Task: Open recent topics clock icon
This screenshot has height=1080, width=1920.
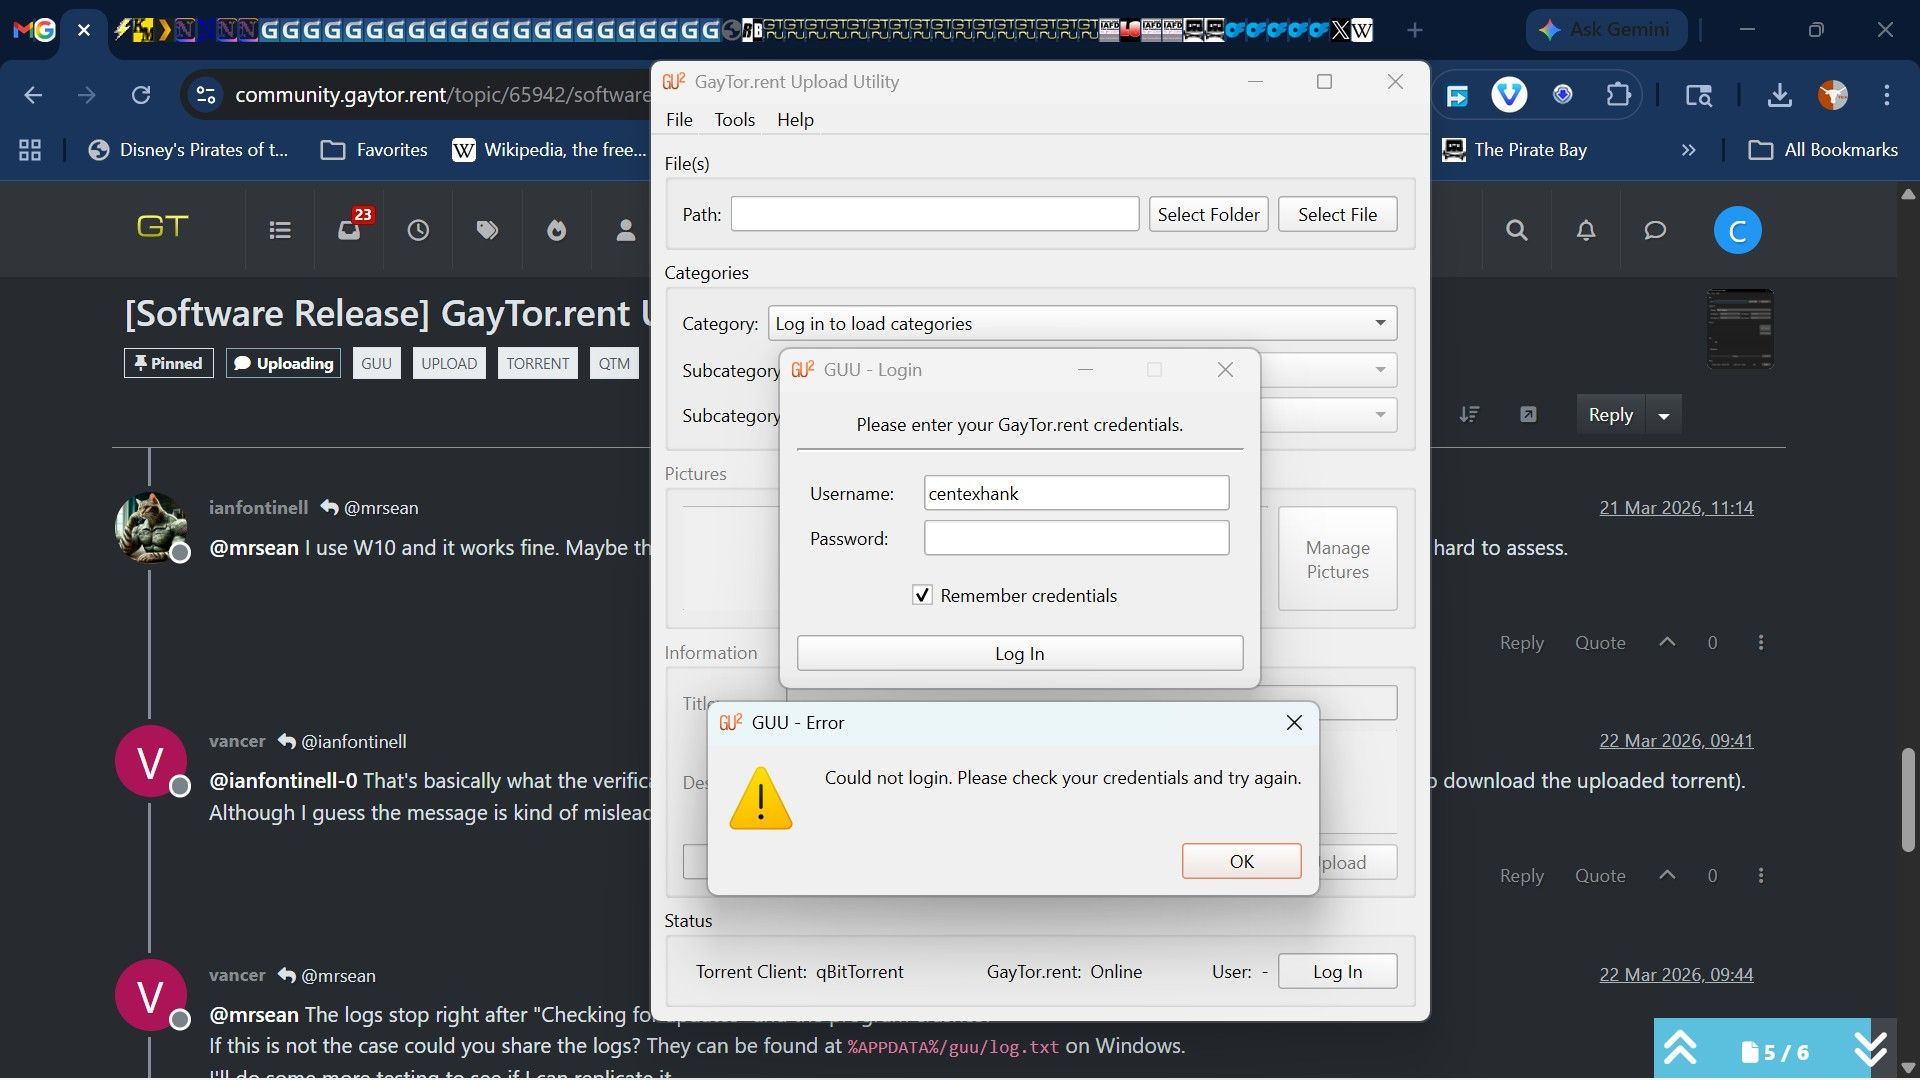Action: (418, 231)
